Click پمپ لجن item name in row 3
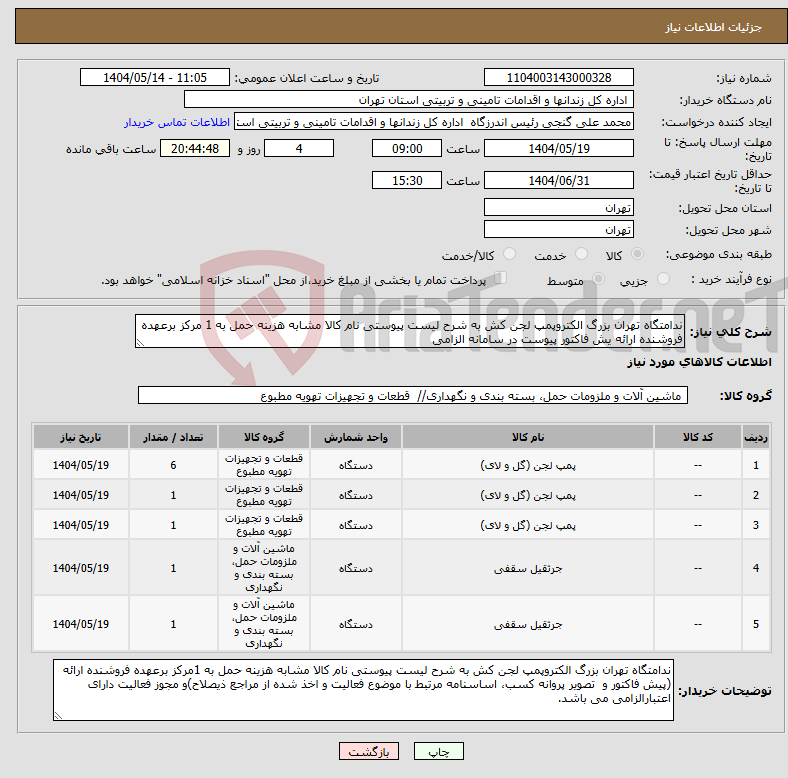Screen dimensions: 788x778 pos(528,525)
